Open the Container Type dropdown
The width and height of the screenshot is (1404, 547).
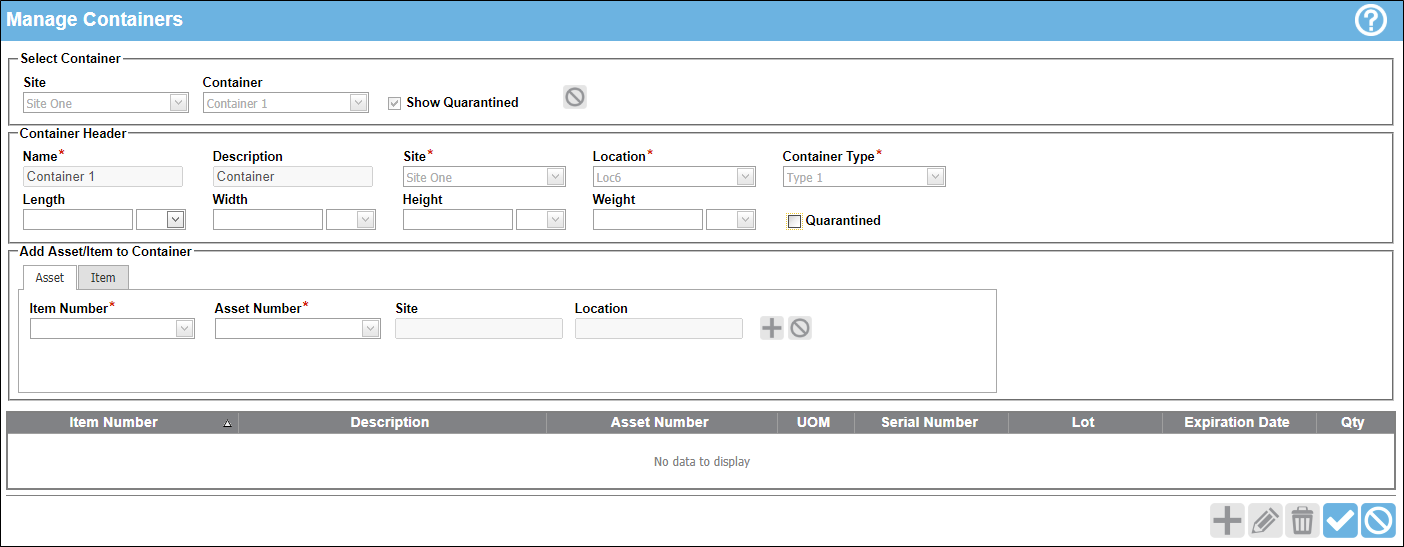[x=935, y=177]
